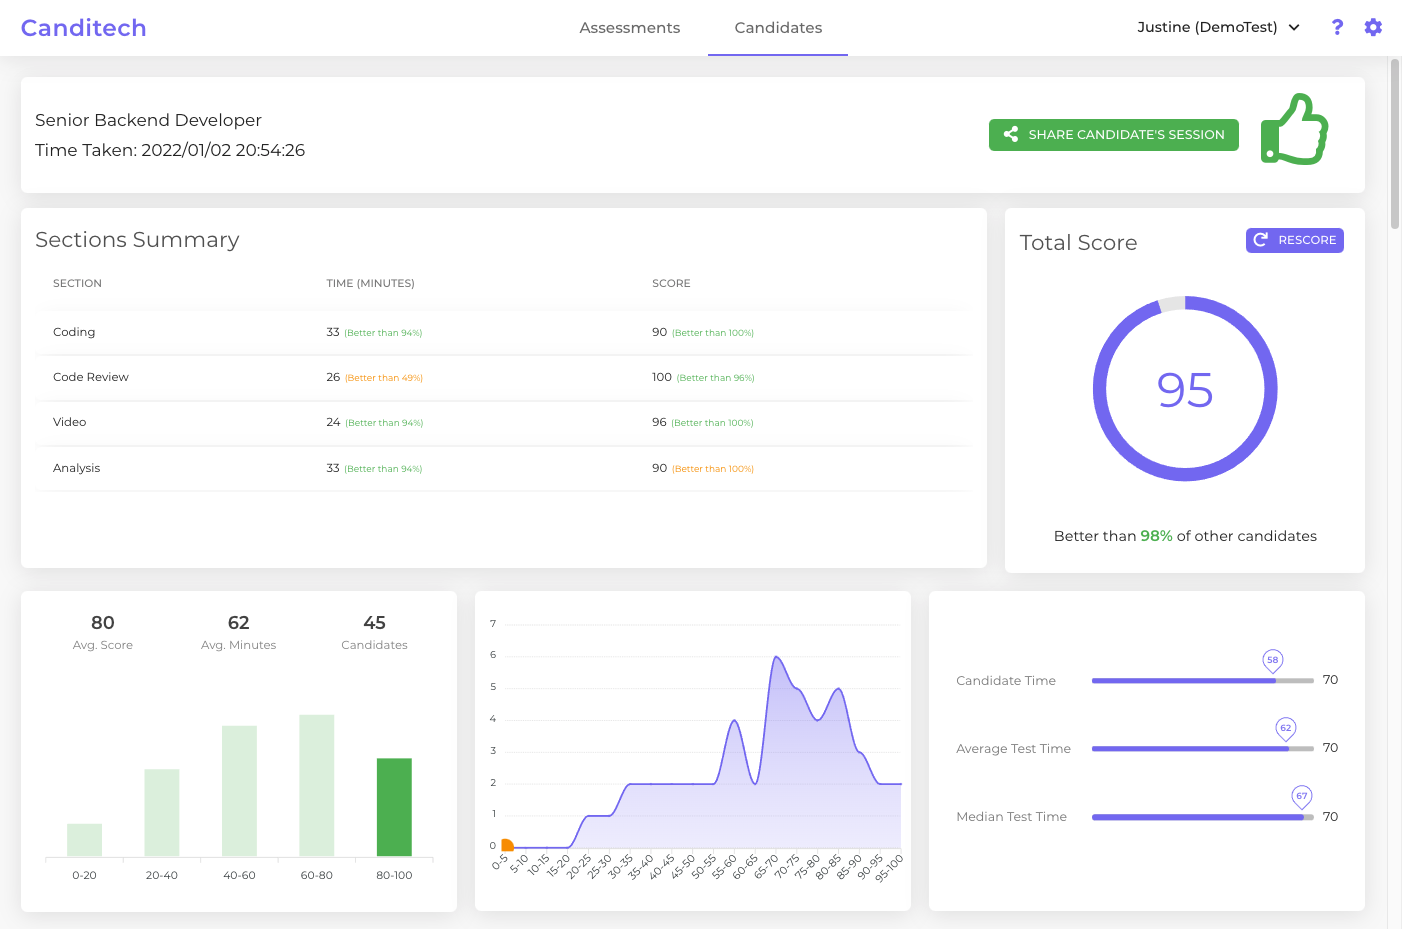
Task: Open help via the question mark icon
Action: (1337, 27)
